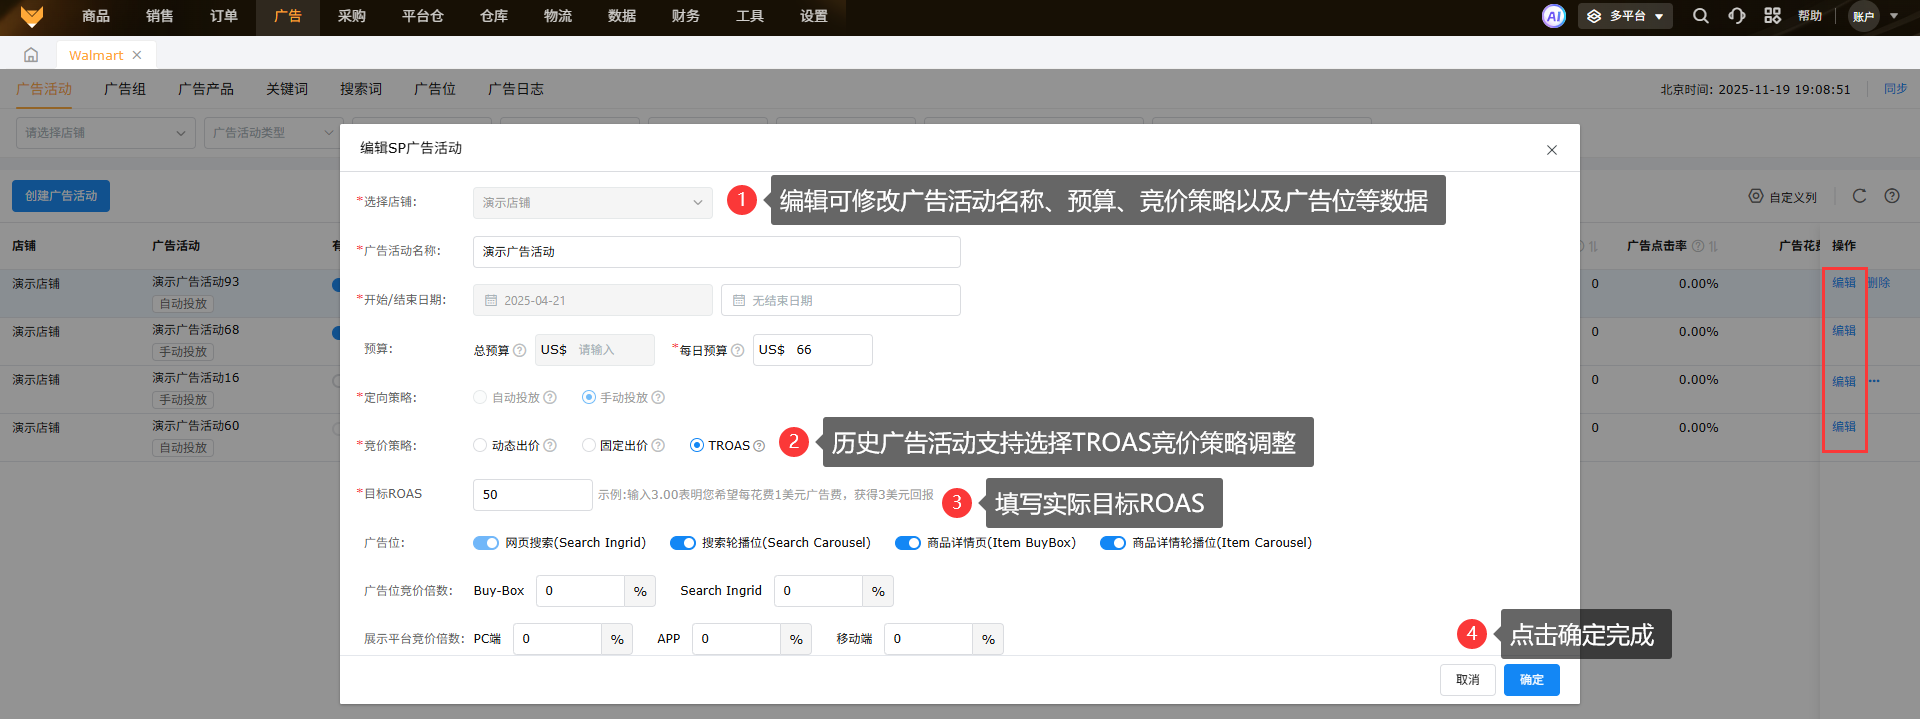The image size is (1920, 719).
Task: Switch to the 广告日志 tab
Action: (516, 89)
